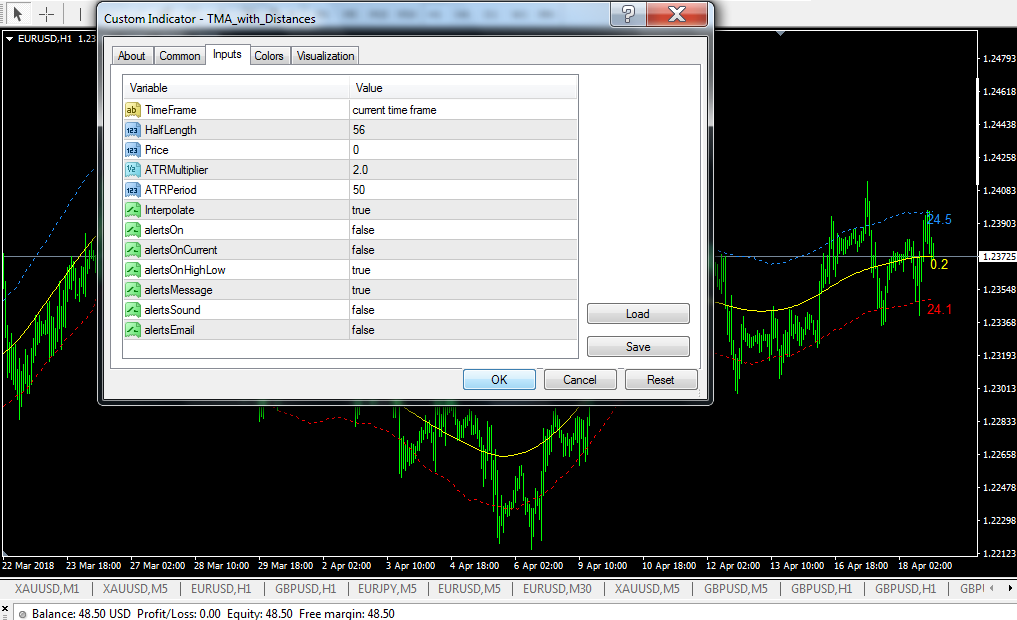1017x620 pixels.
Task: Edit the ATRPeriod value 50
Action: (463, 190)
